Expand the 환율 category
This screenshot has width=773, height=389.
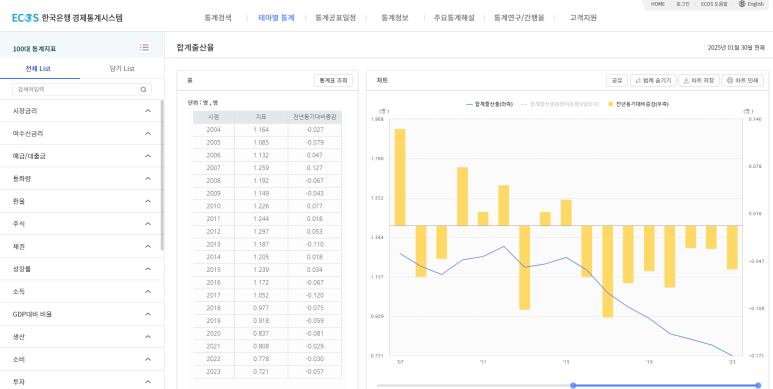pyautogui.click(x=82, y=201)
